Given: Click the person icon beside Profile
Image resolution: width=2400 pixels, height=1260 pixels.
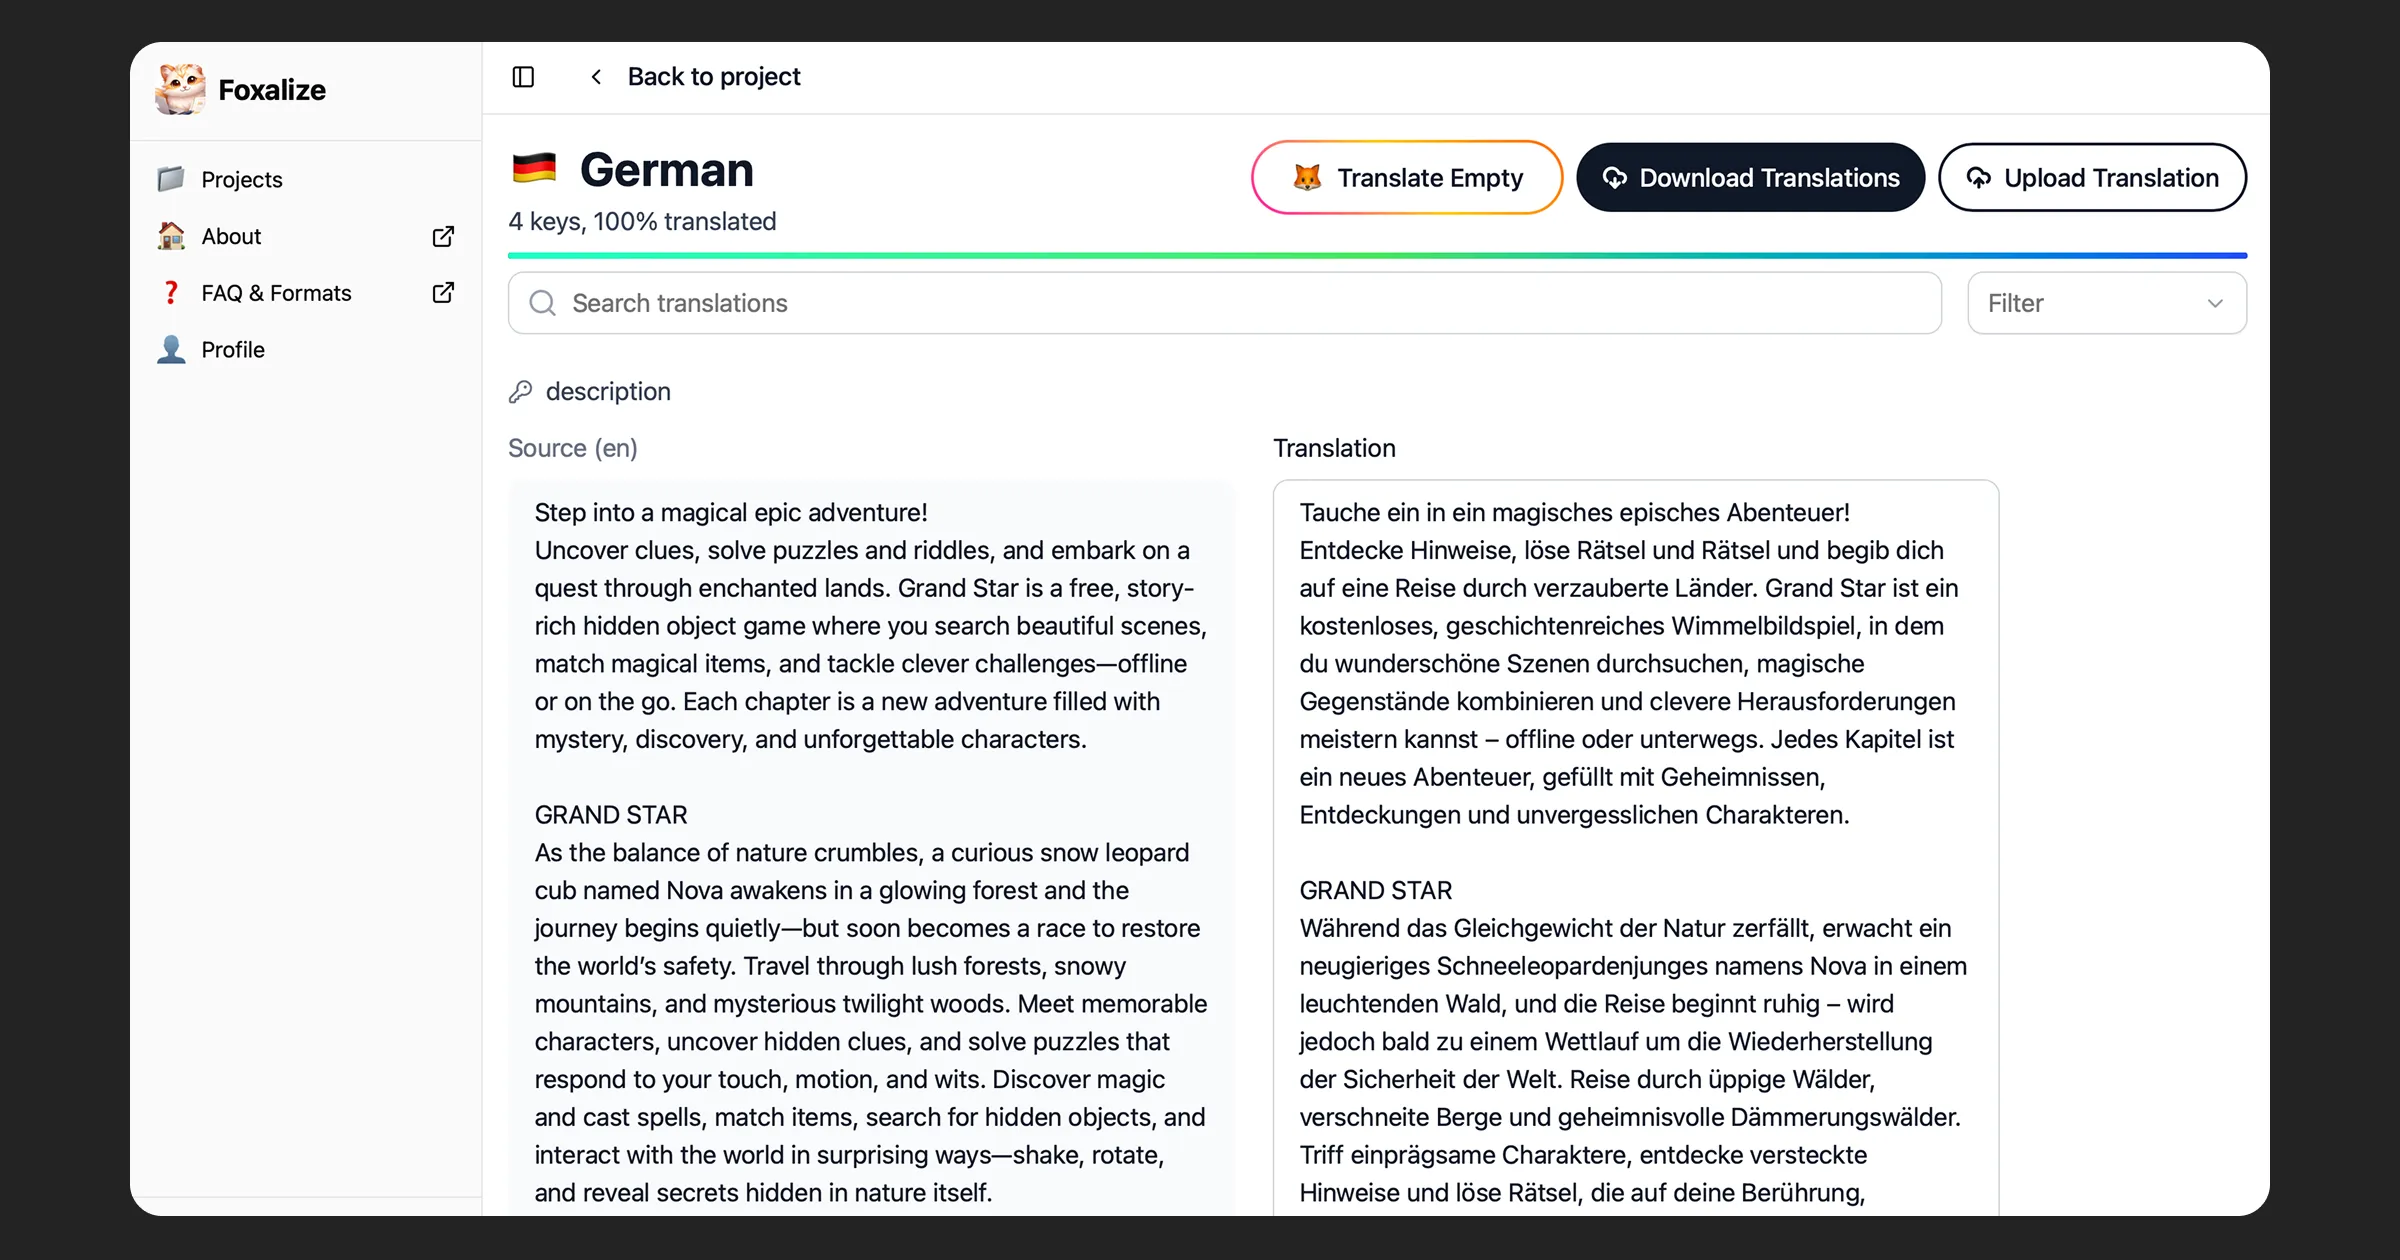Looking at the screenshot, I should [x=171, y=349].
